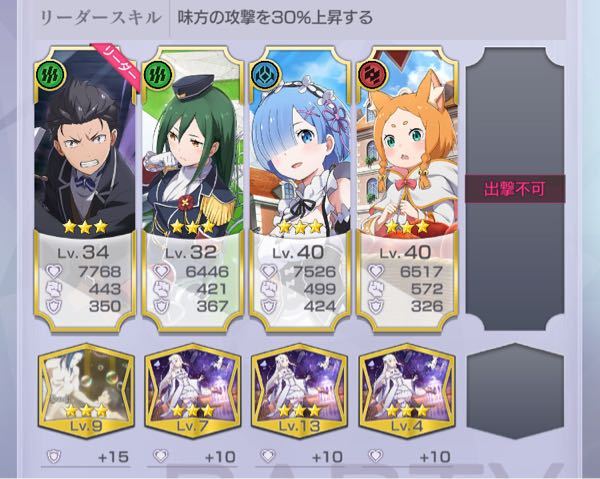The width and height of the screenshot is (600, 479).
Task: Select the leader character card Lv.34
Action: tap(85, 188)
